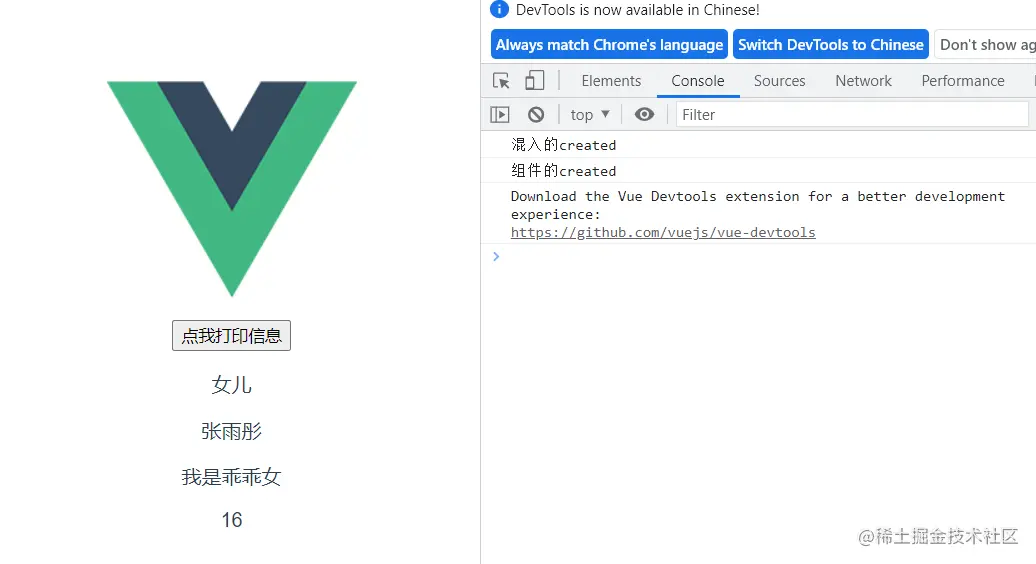Switch to the Sources tab

click(x=780, y=81)
